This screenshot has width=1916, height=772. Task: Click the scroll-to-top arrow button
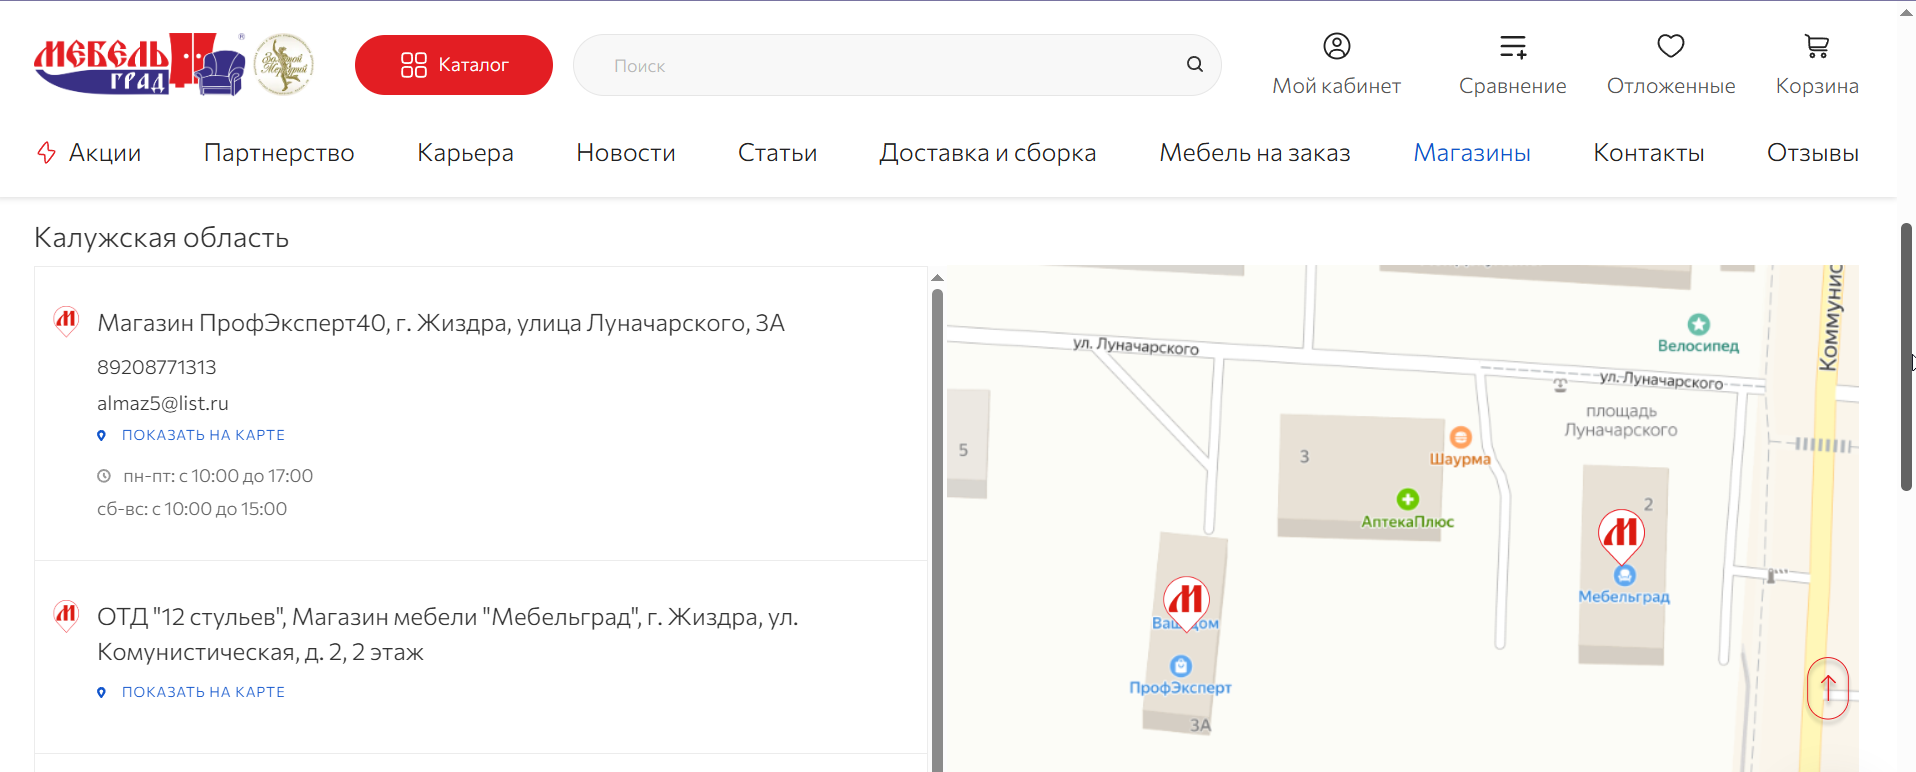click(1828, 688)
